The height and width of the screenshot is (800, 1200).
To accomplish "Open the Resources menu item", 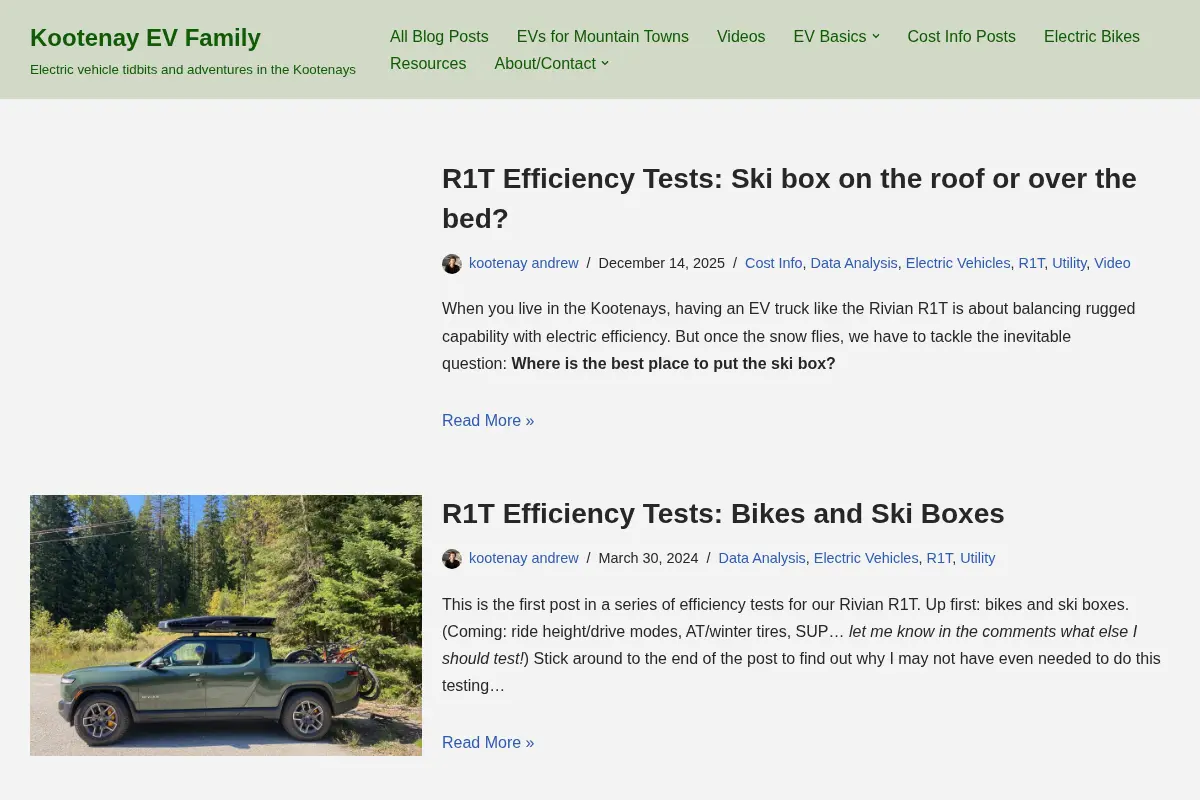I will click(428, 64).
